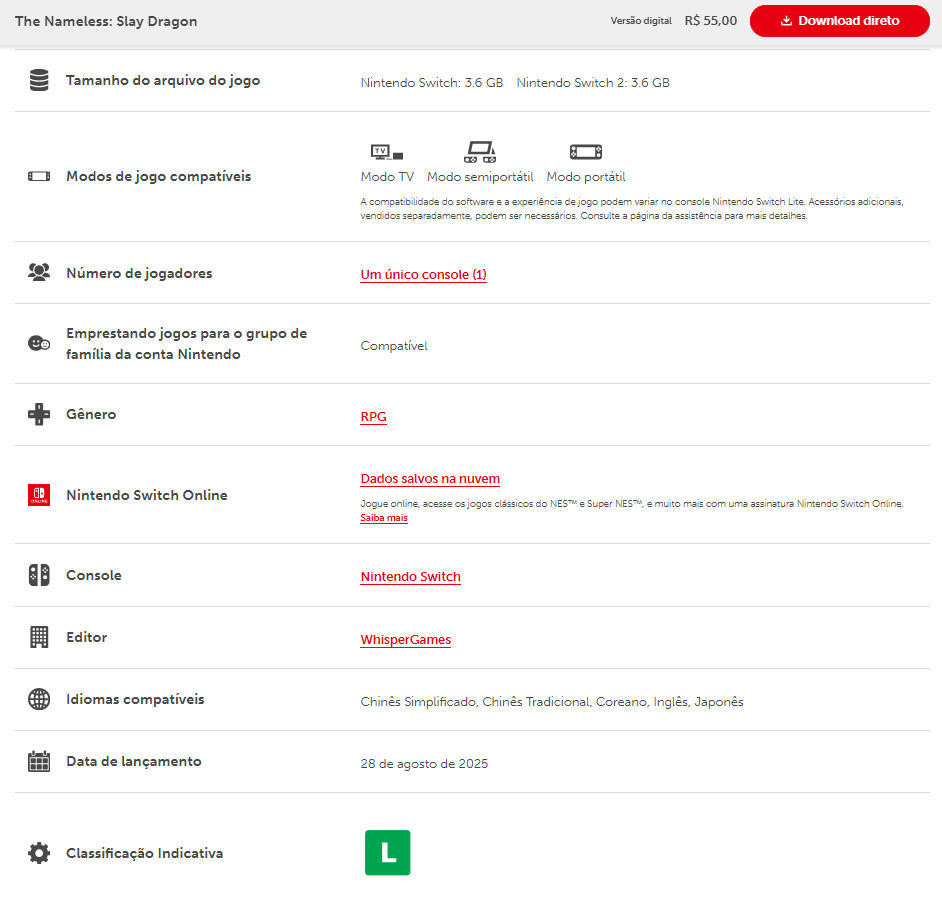Click the title The Nameless: Slay Dragon
The image size is (942, 897).
(x=106, y=21)
